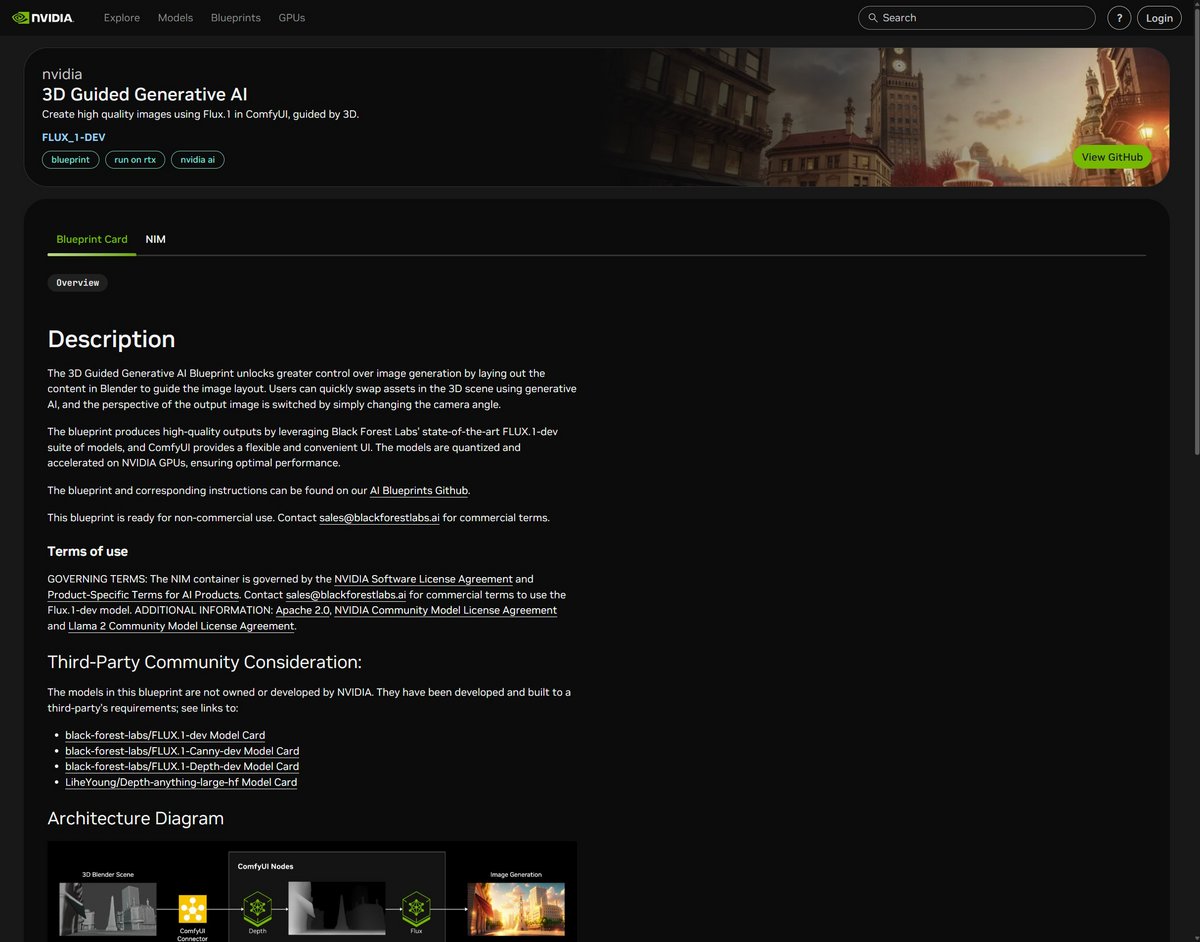1200x942 pixels.
Task: Open the Explore menu
Action: pos(122,18)
